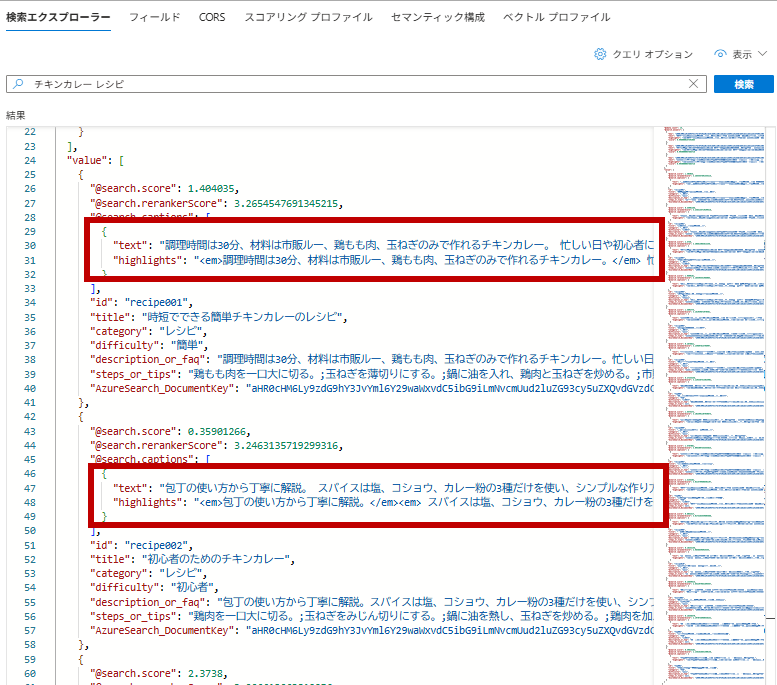Focus the チキンカレー レシピ search field
Viewport: 777px width, 685px height.
[x=350, y=85]
